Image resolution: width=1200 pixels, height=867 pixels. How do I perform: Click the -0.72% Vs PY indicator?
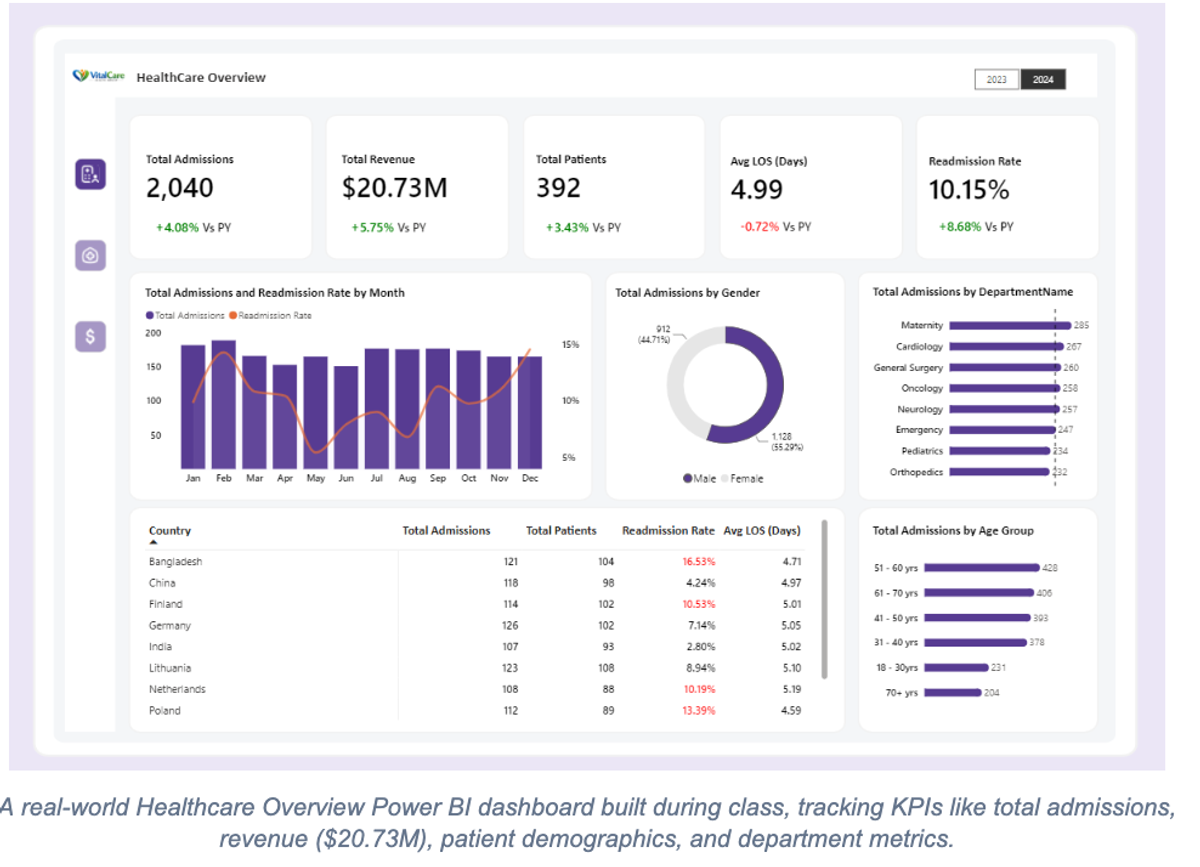[x=776, y=227]
